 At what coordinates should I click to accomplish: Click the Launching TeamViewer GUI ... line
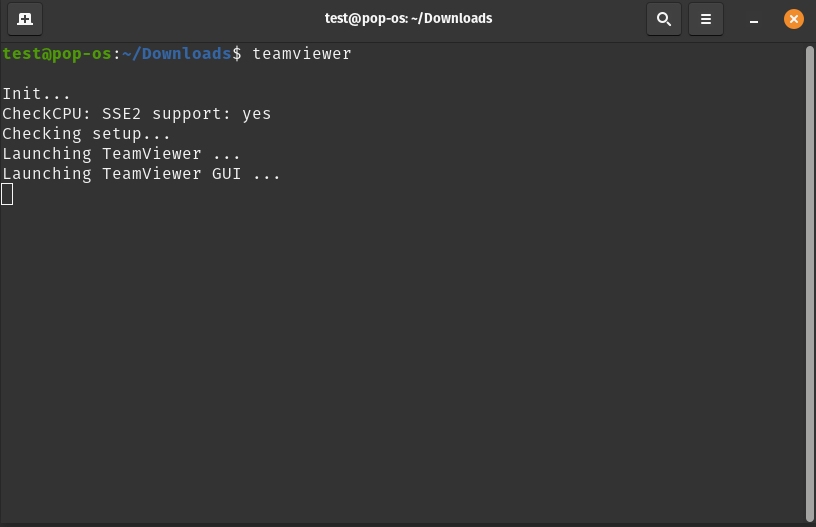coord(141,173)
